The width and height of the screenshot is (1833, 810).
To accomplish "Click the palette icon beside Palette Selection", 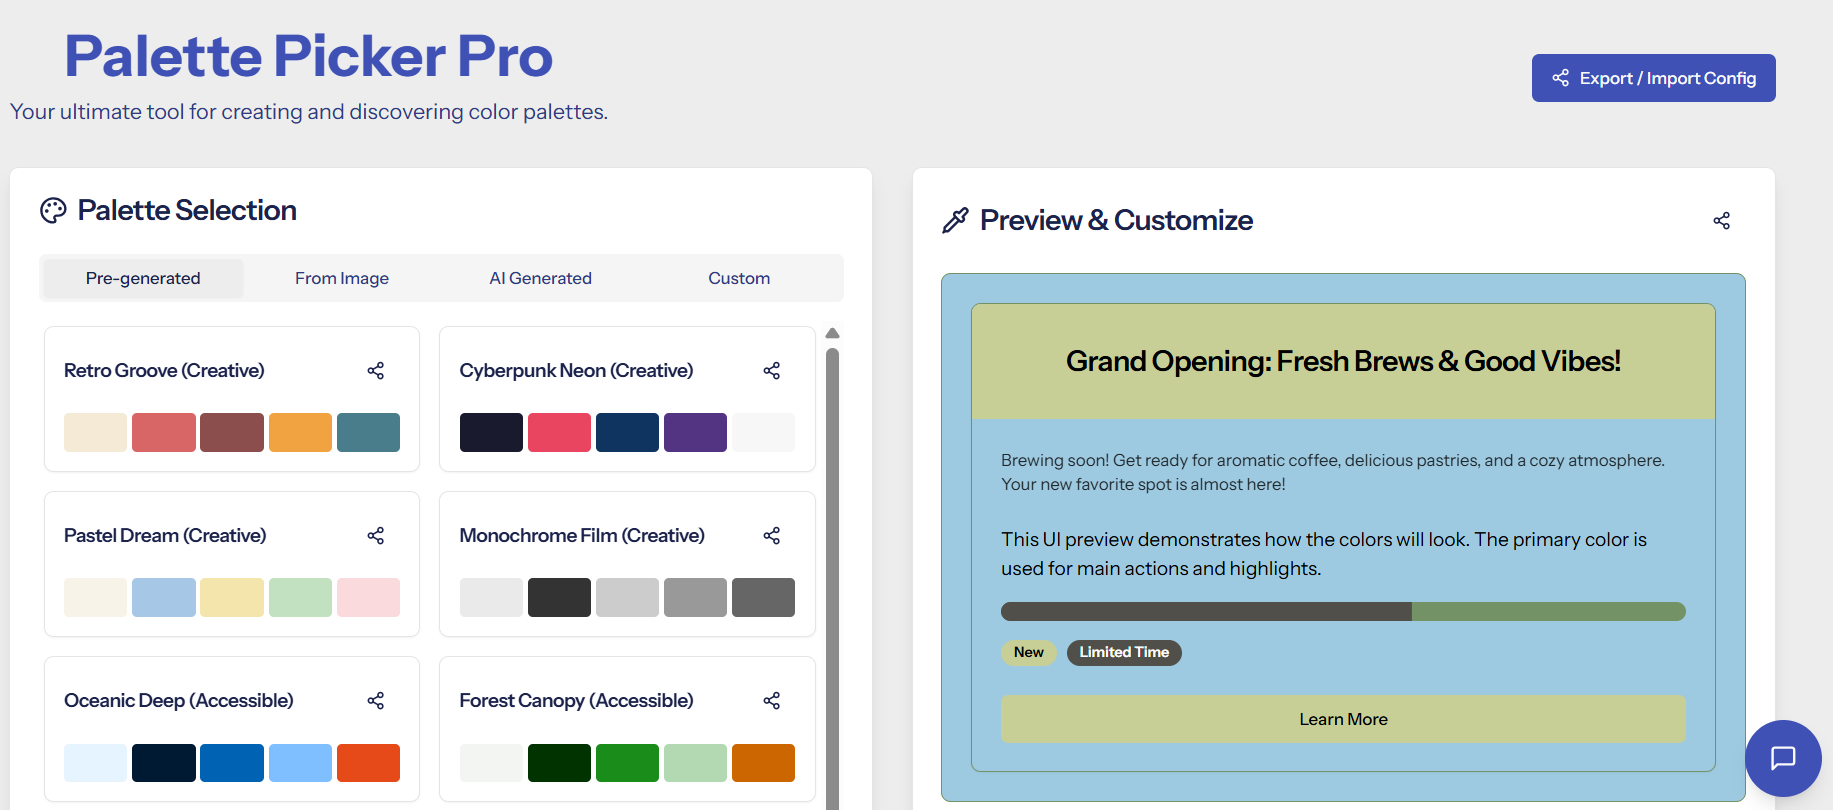I will [x=53, y=210].
